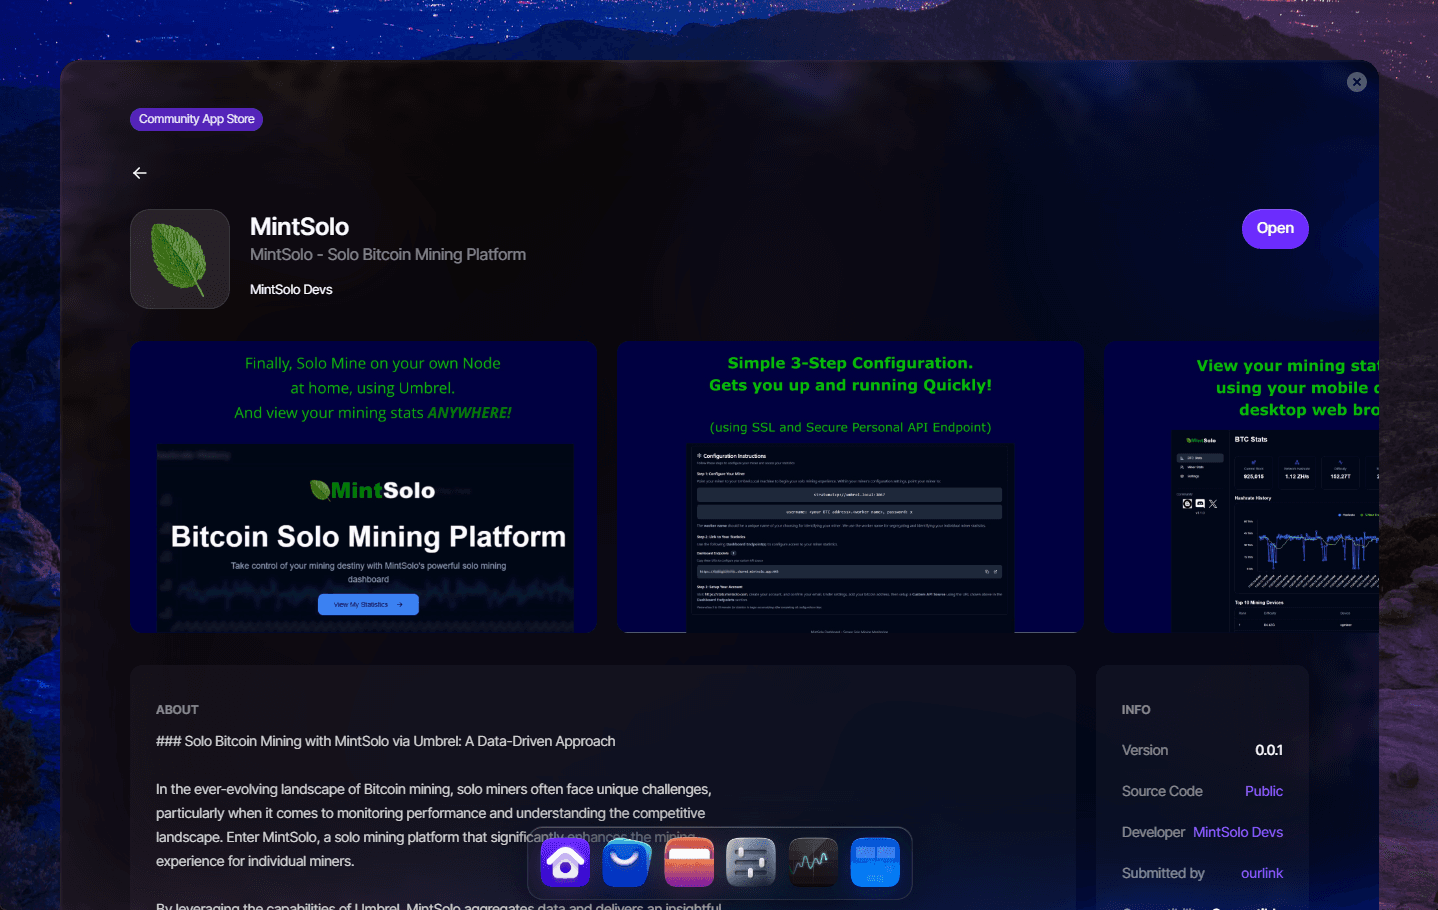This screenshot has width=1438, height=910.
Task: Open MintSolo Devs link in Info panel
Action: click(1237, 832)
